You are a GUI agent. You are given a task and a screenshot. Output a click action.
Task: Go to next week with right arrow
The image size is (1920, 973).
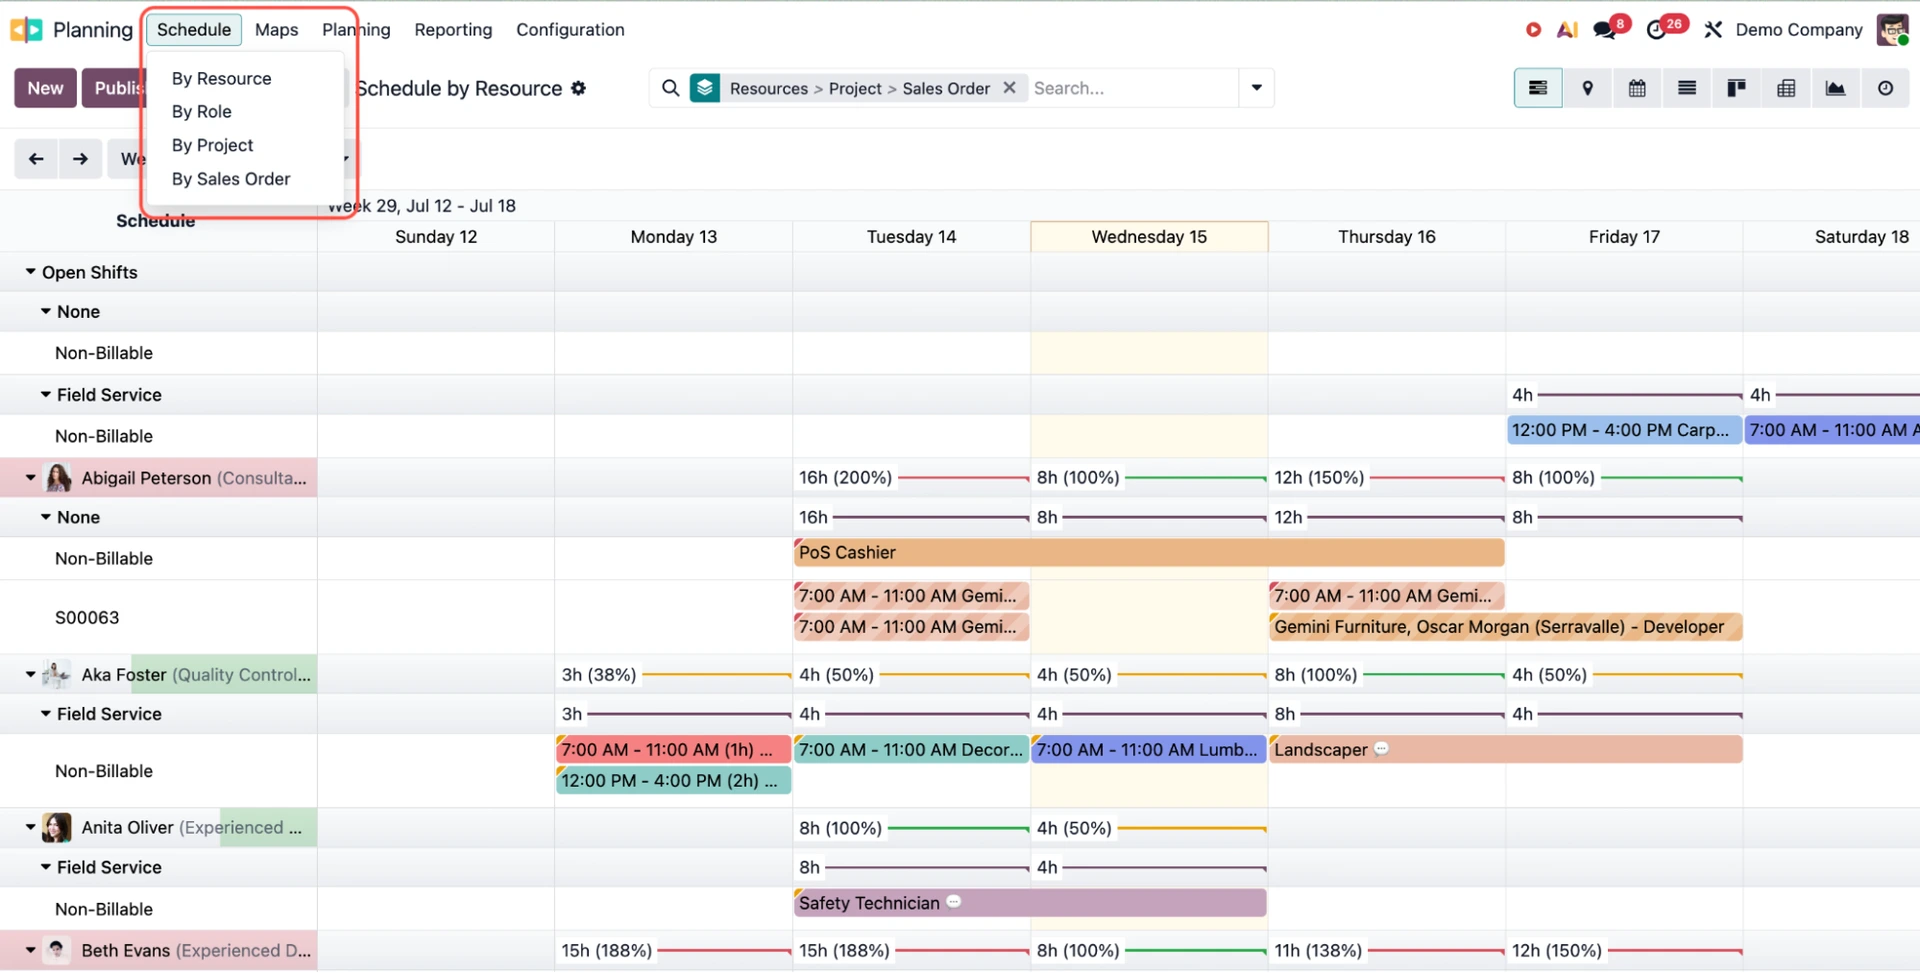point(80,159)
